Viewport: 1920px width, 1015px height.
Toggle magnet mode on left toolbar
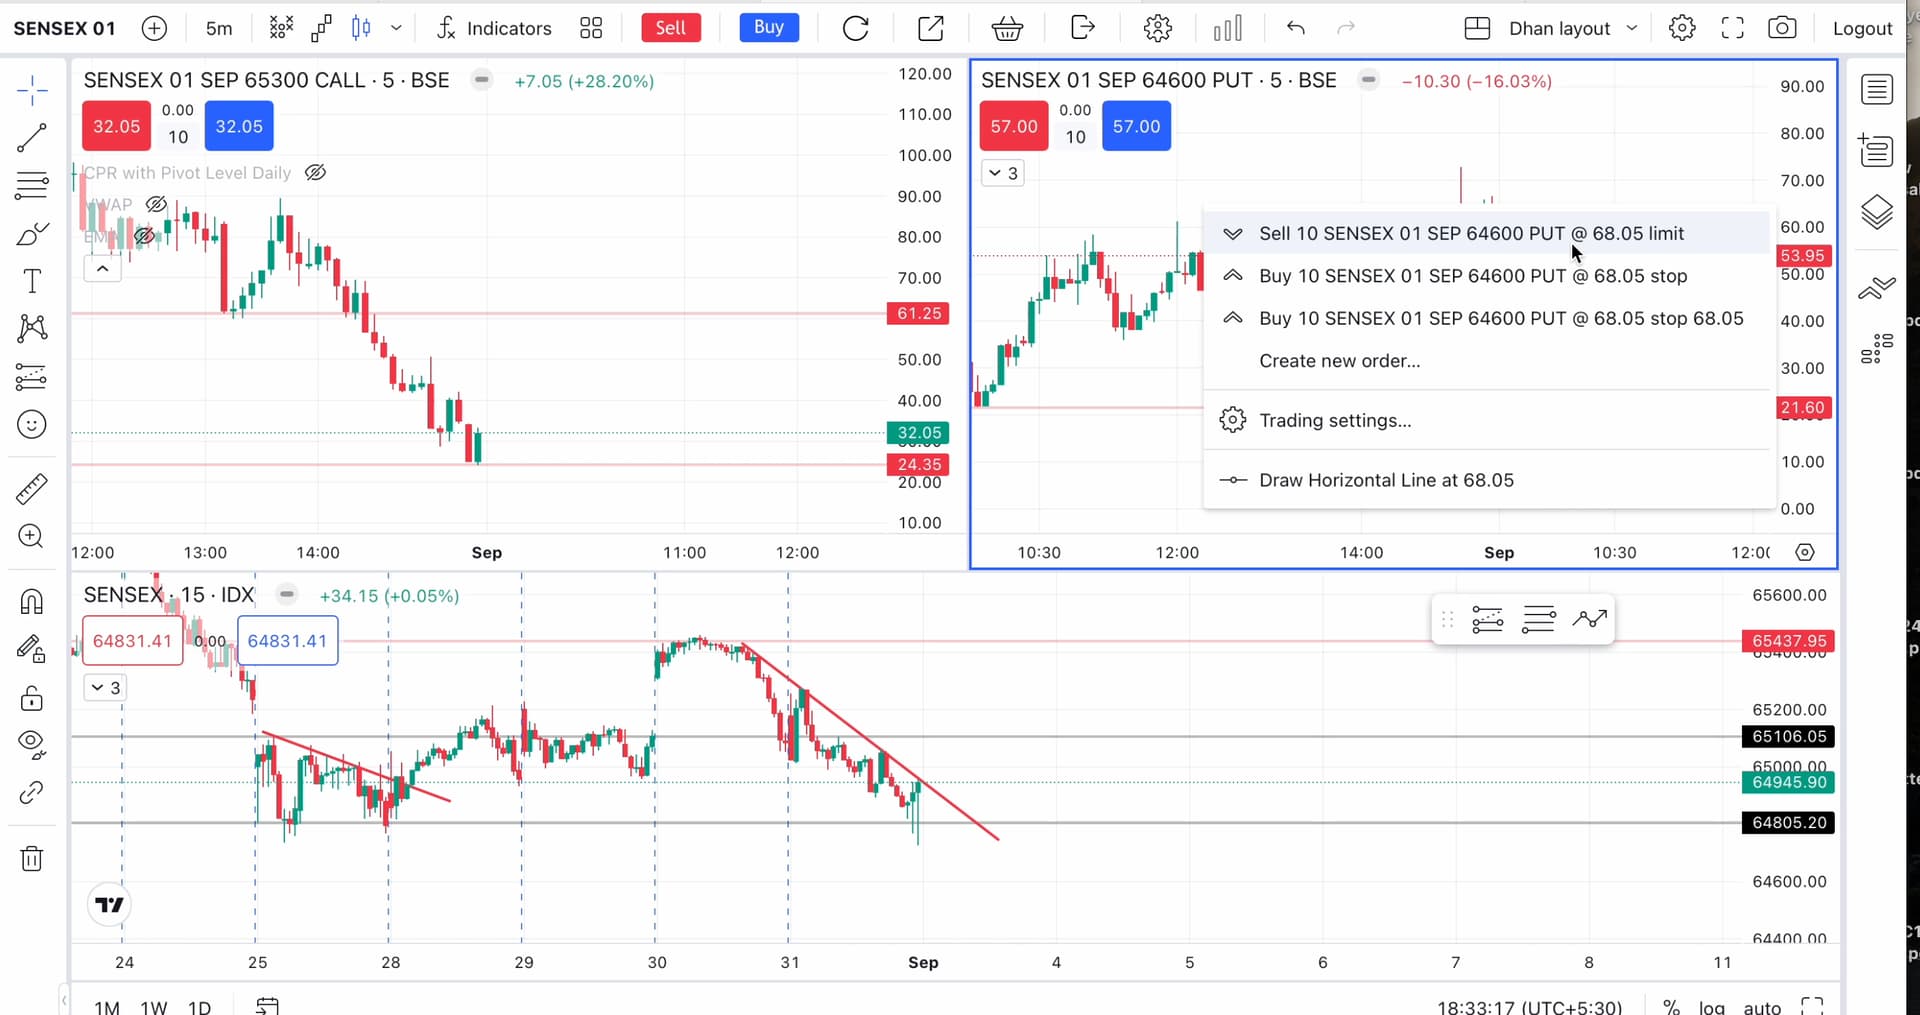click(x=32, y=601)
